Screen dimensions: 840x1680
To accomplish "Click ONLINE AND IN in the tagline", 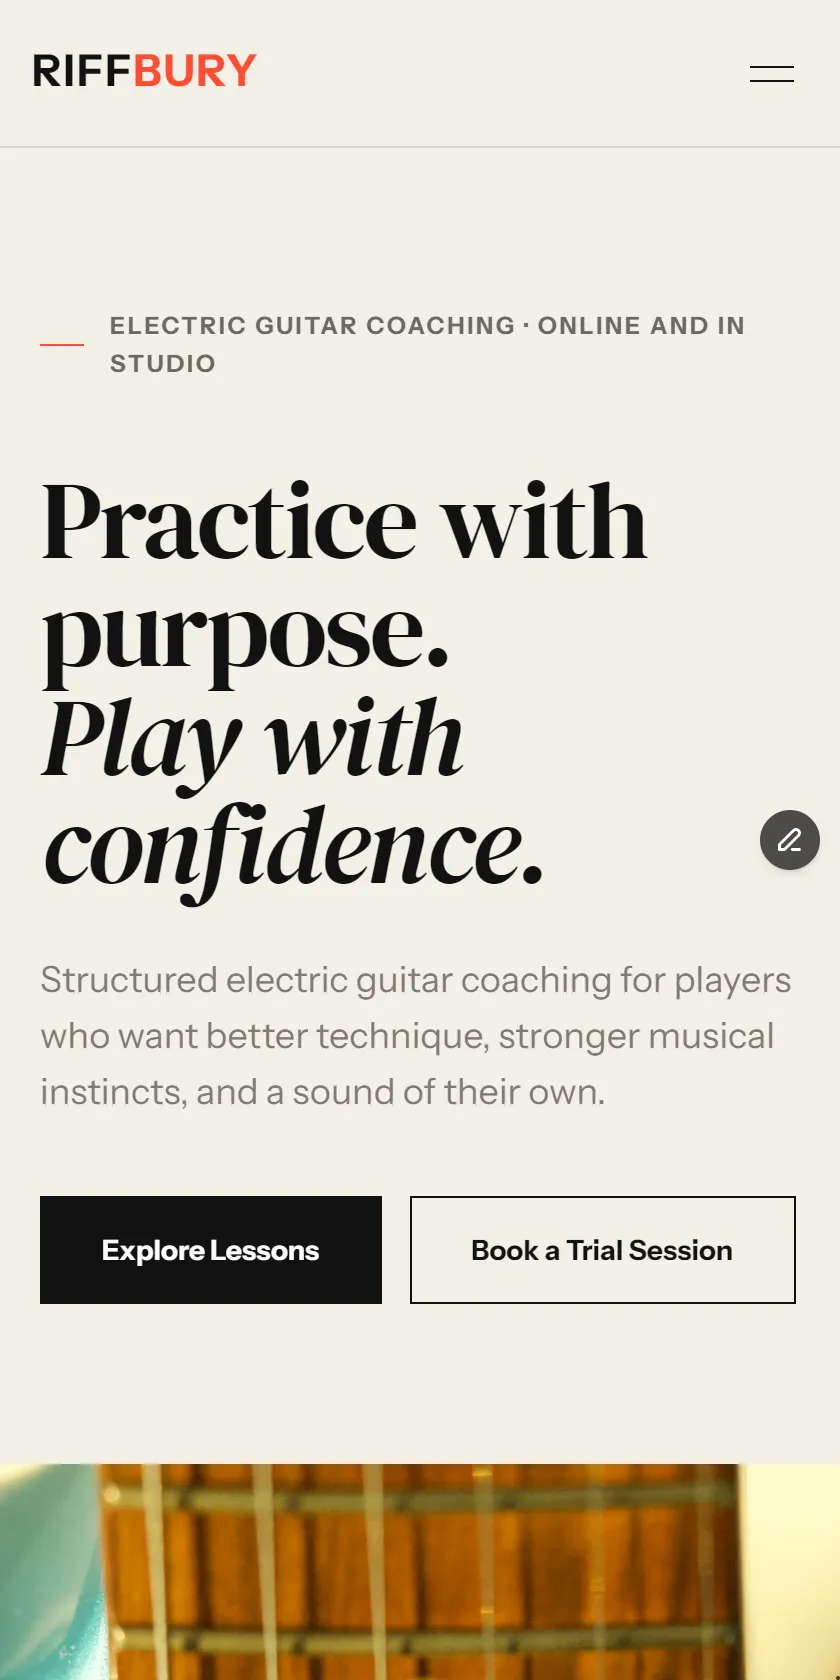I will click(641, 326).
